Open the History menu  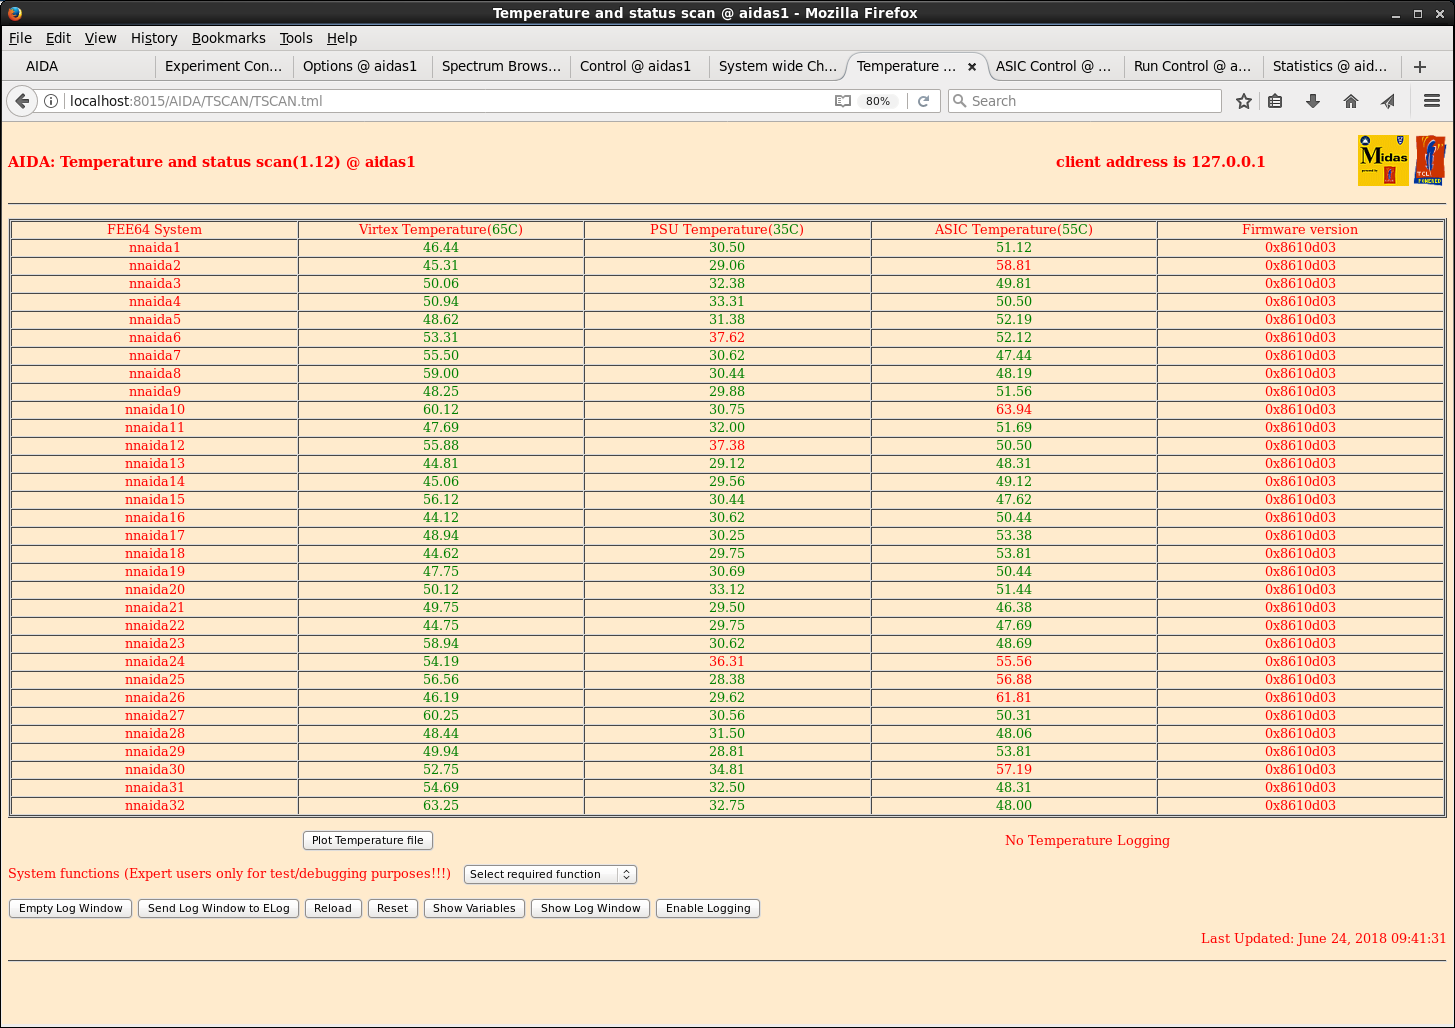[154, 38]
